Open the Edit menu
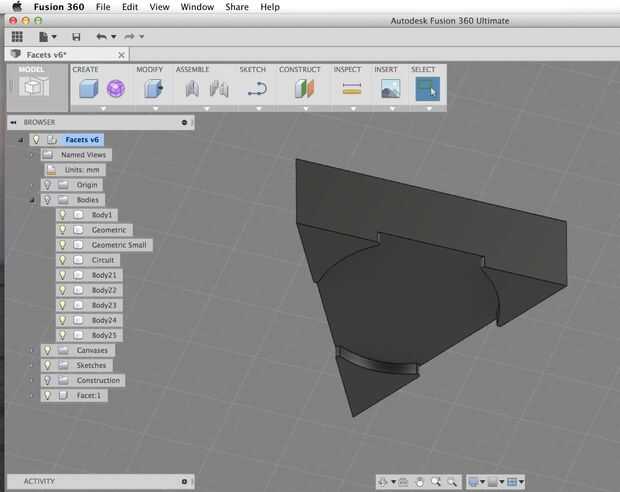 click(130, 7)
